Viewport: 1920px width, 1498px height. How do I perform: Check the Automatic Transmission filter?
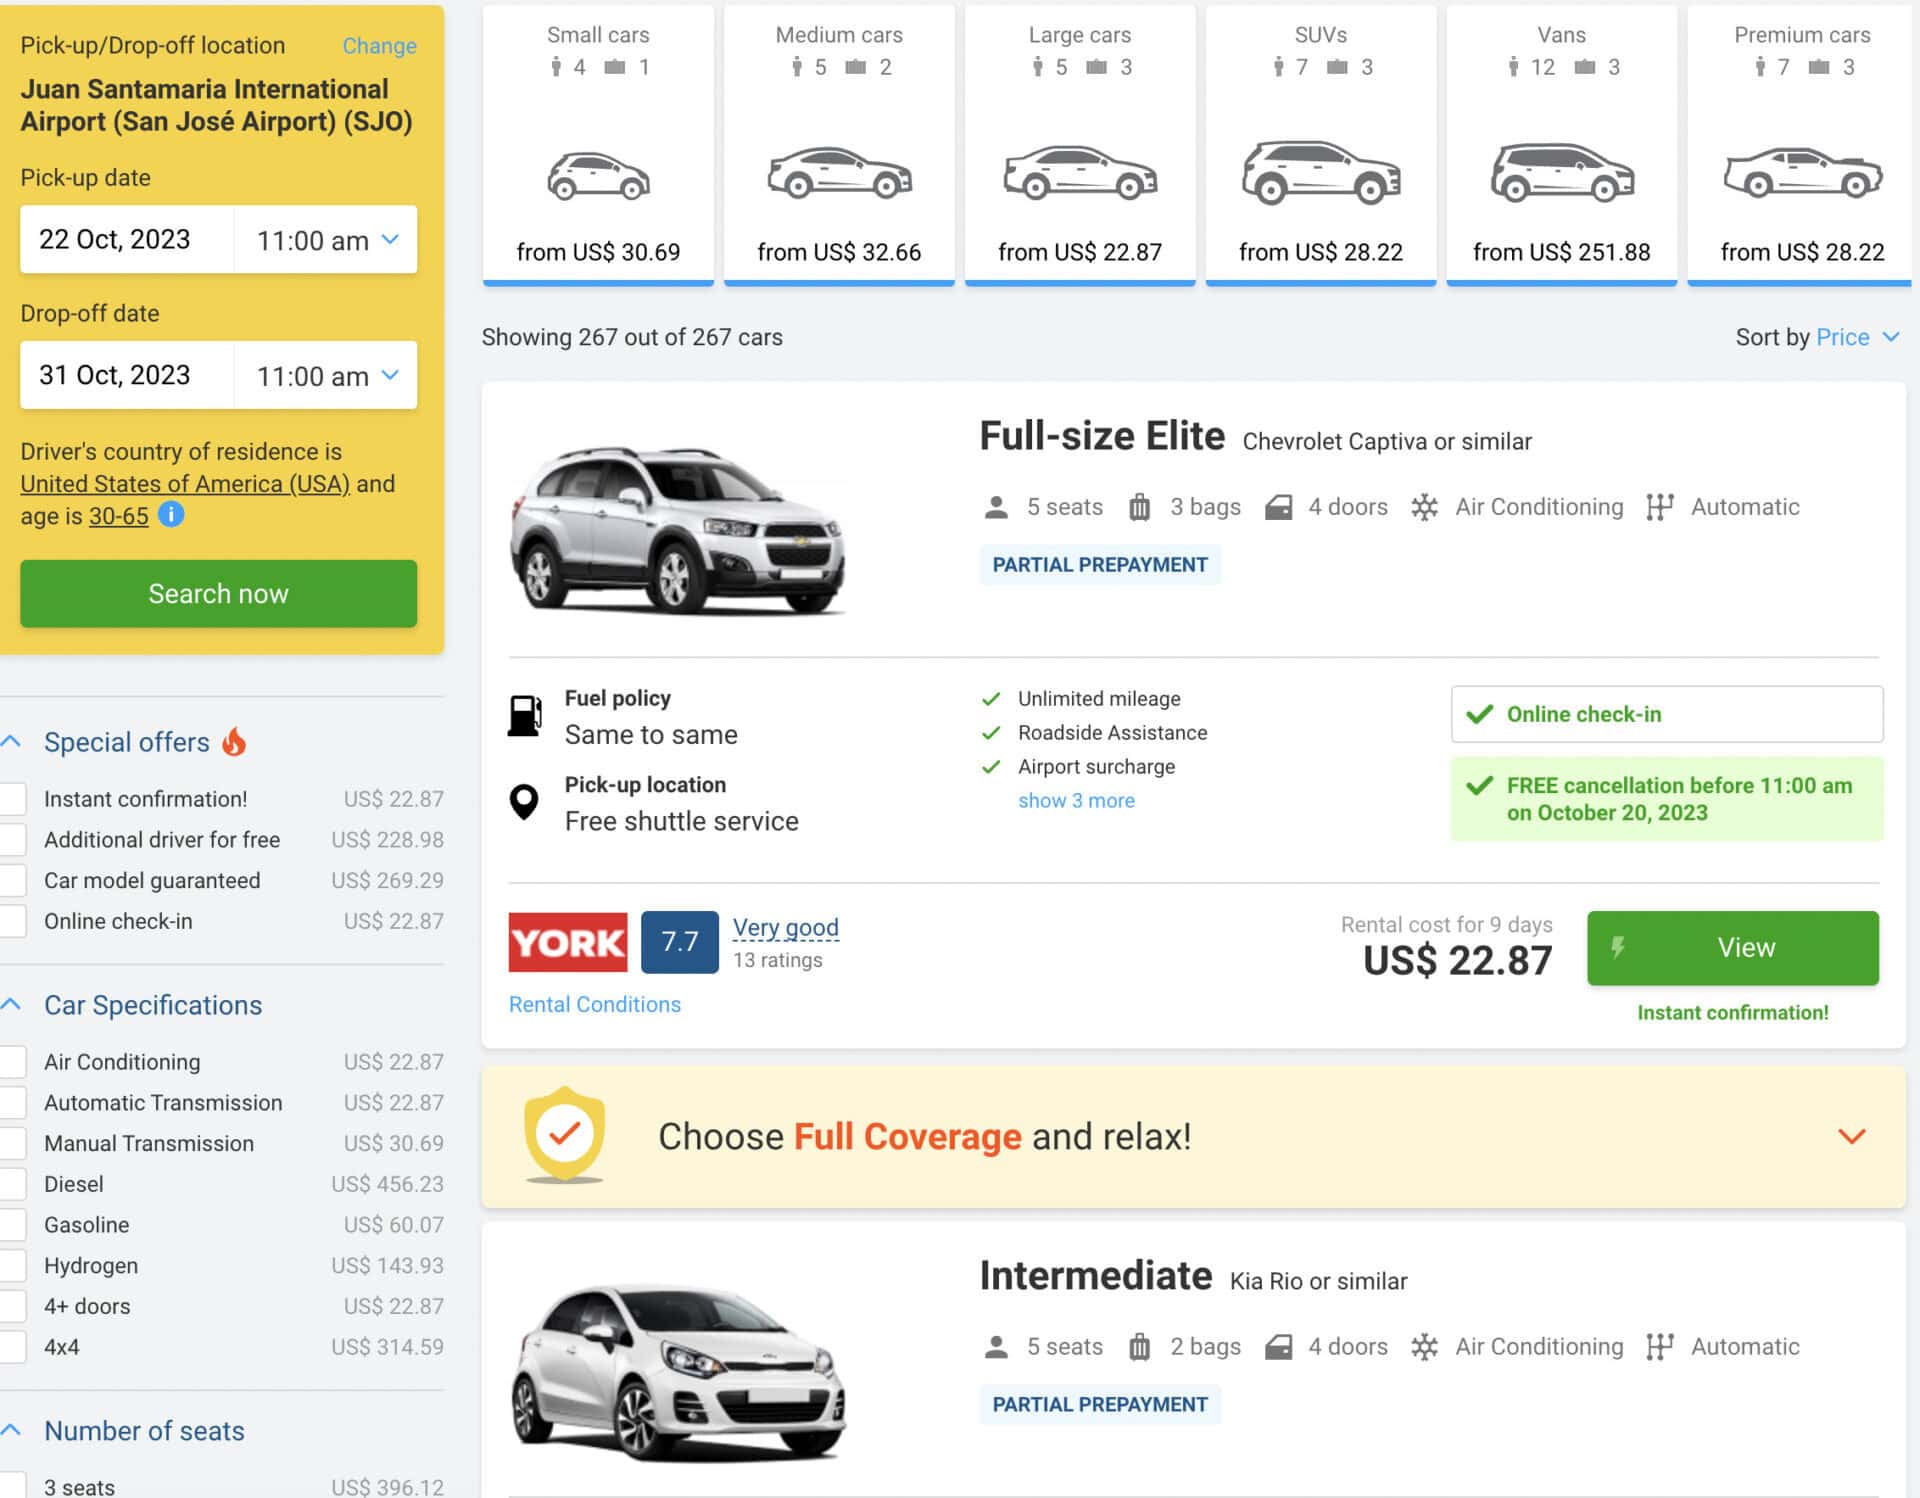13,1102
